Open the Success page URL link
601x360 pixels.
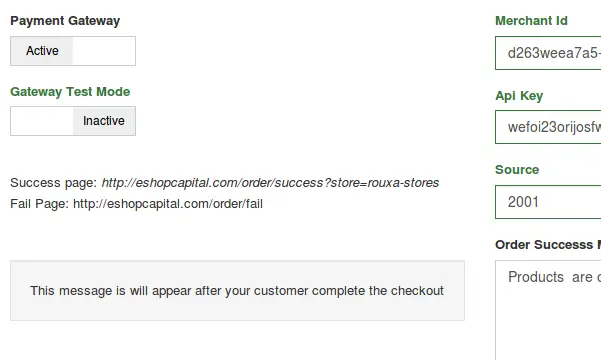(x=270, y=183)
